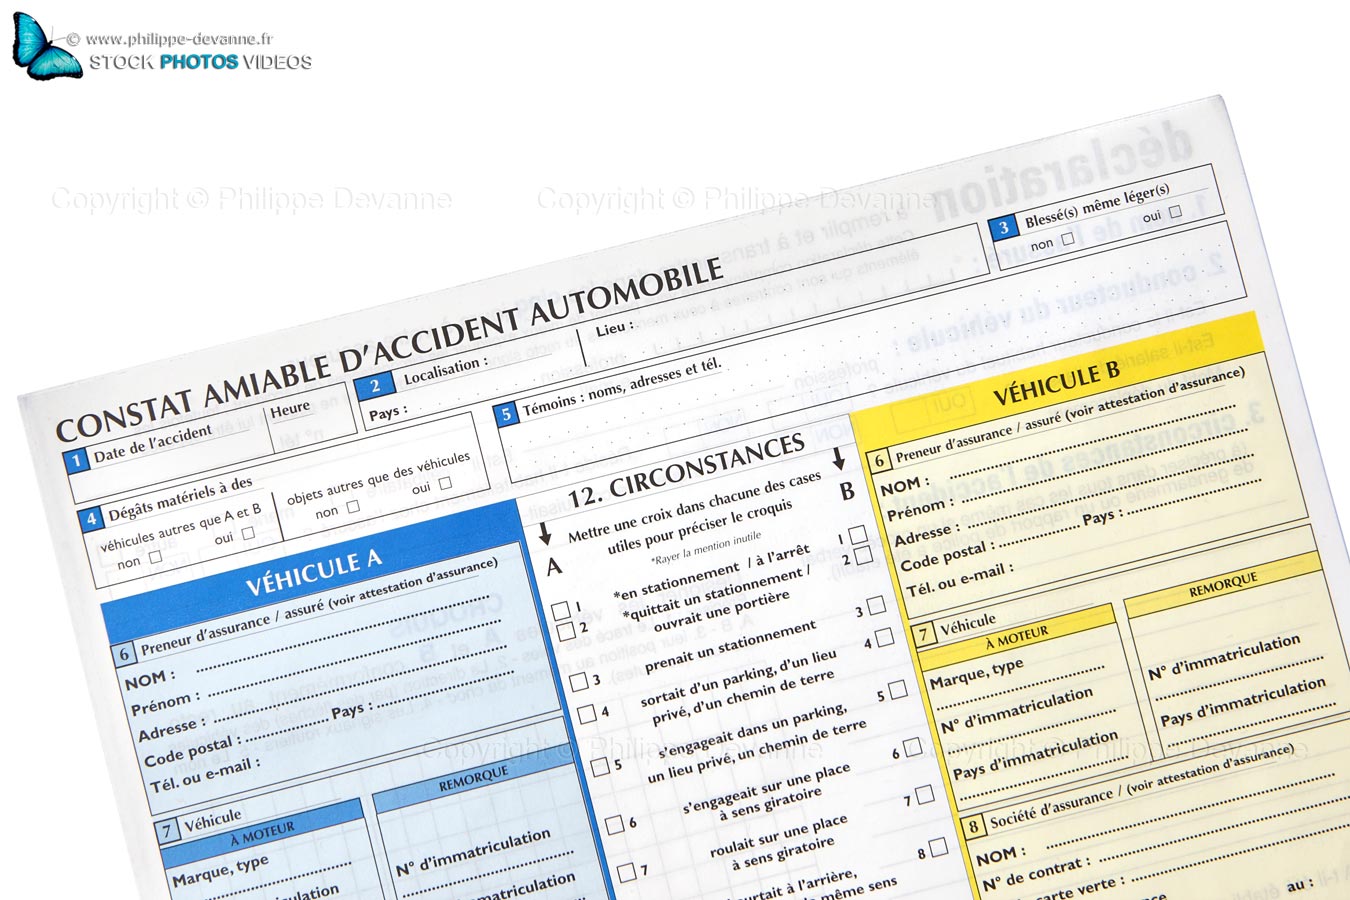This screenshot has height=900, width=1350.
Task: Check box 7 in circumstances column B
Action: point(925,795)
